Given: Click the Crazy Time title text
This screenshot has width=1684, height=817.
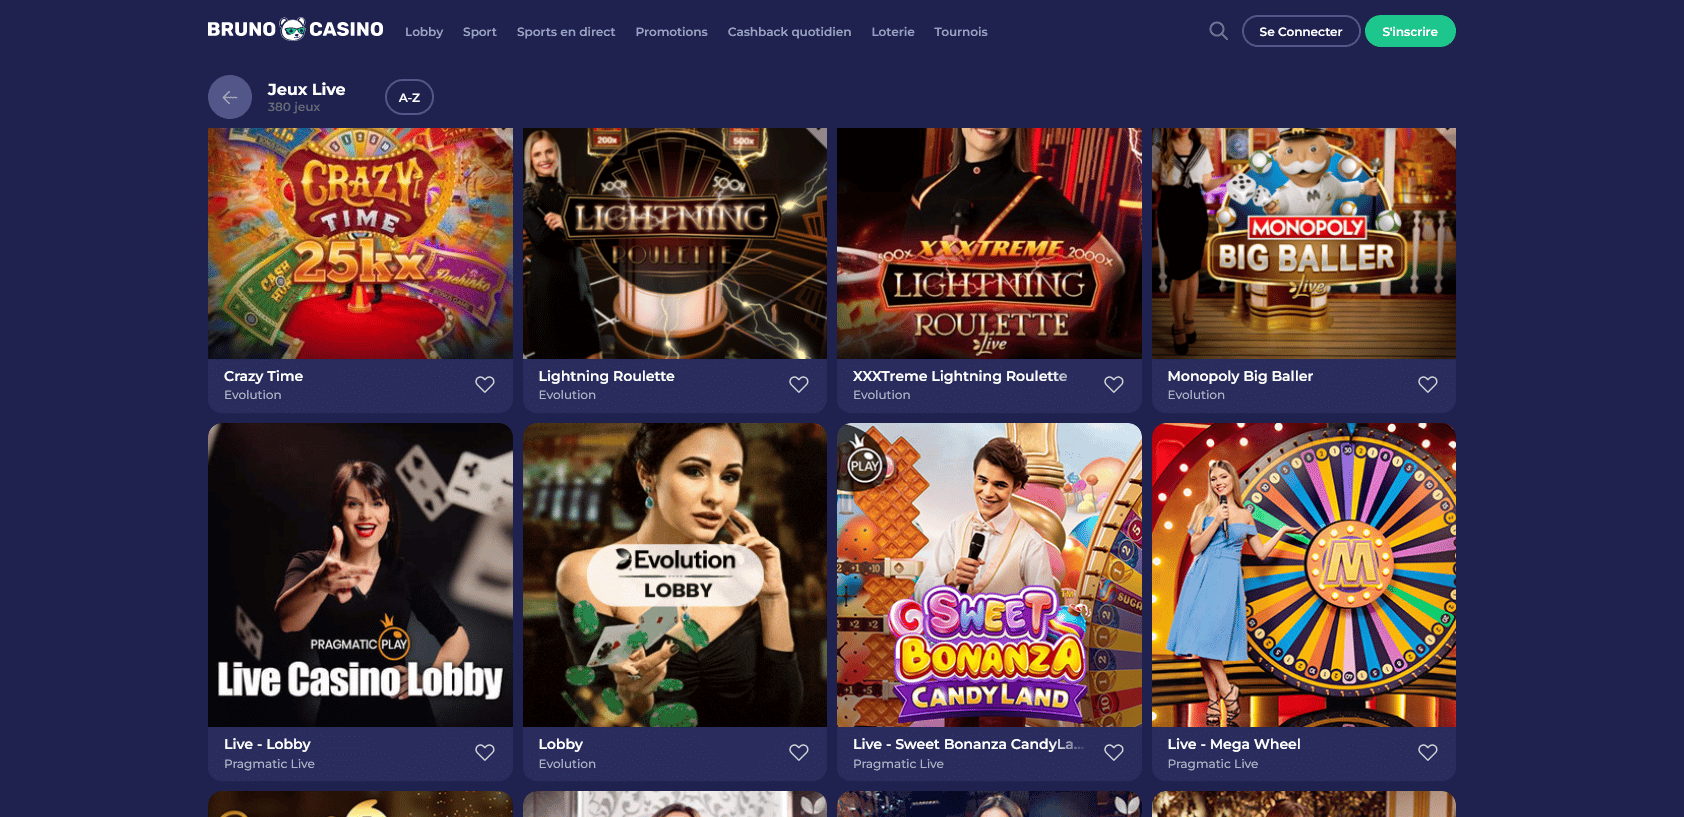Looking at the screenshot, I should point(263,376).
